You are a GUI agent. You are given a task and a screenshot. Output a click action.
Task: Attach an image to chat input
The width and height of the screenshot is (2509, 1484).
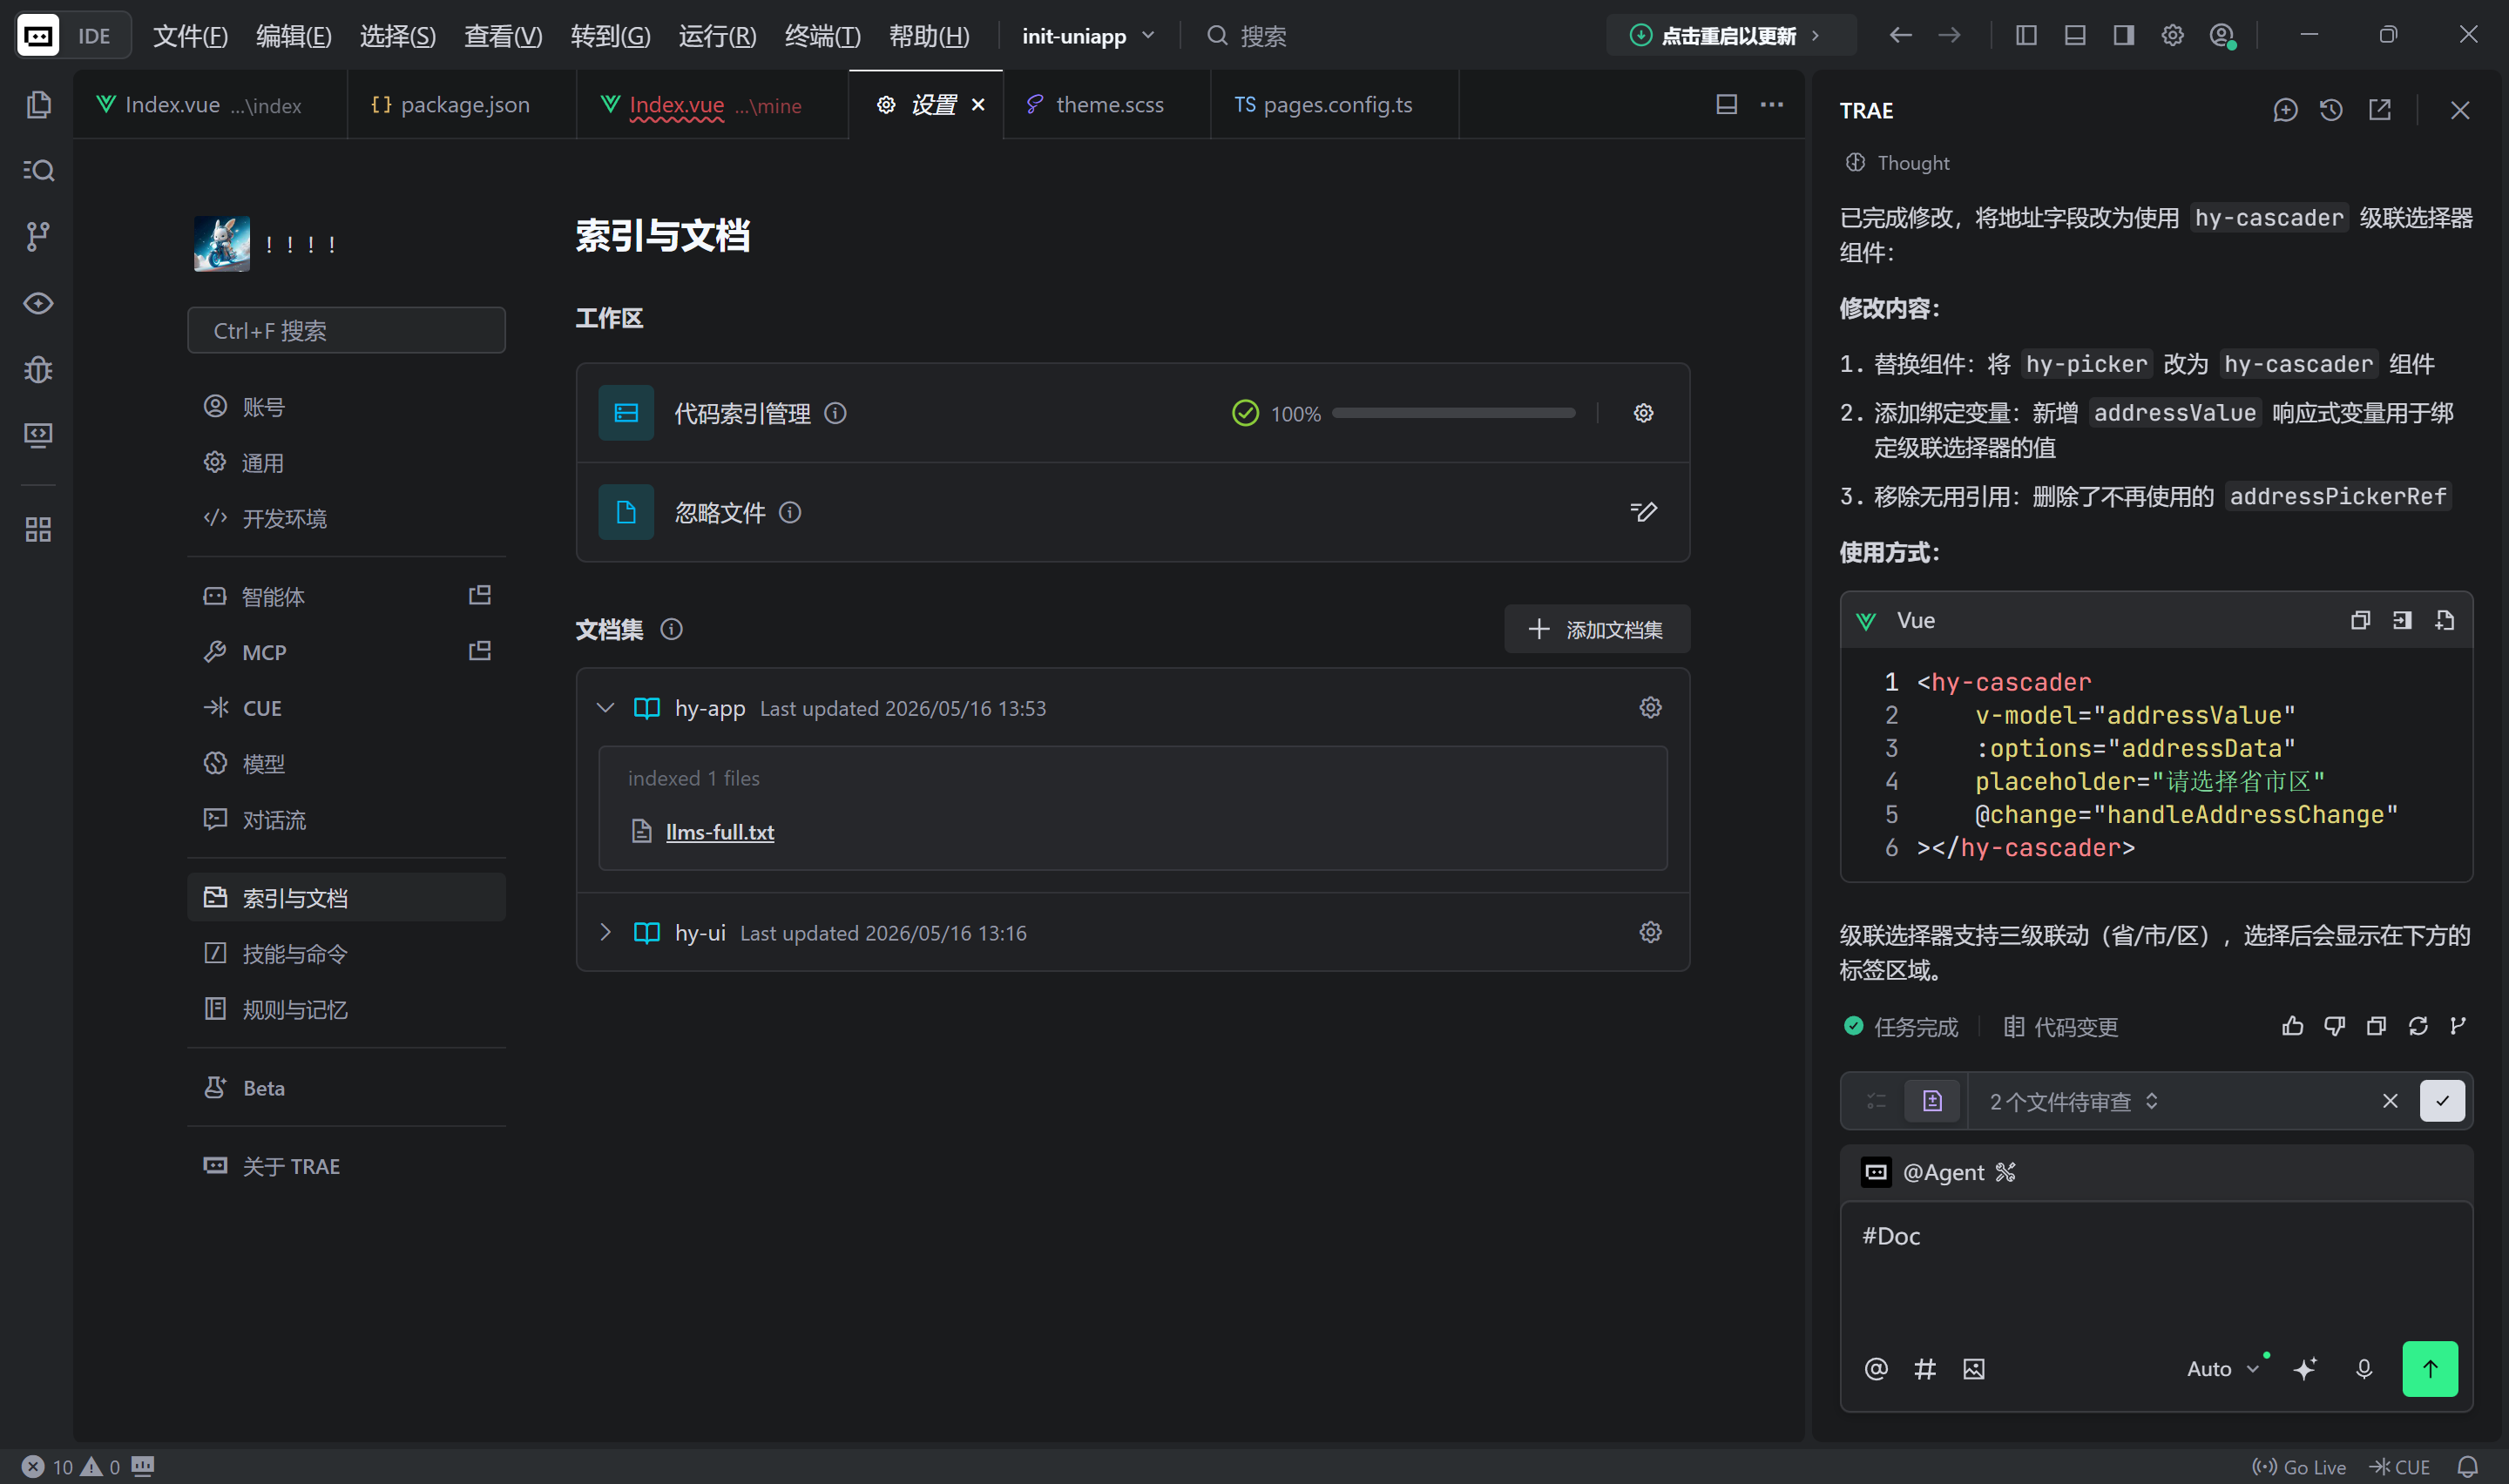point(1973,1368)
